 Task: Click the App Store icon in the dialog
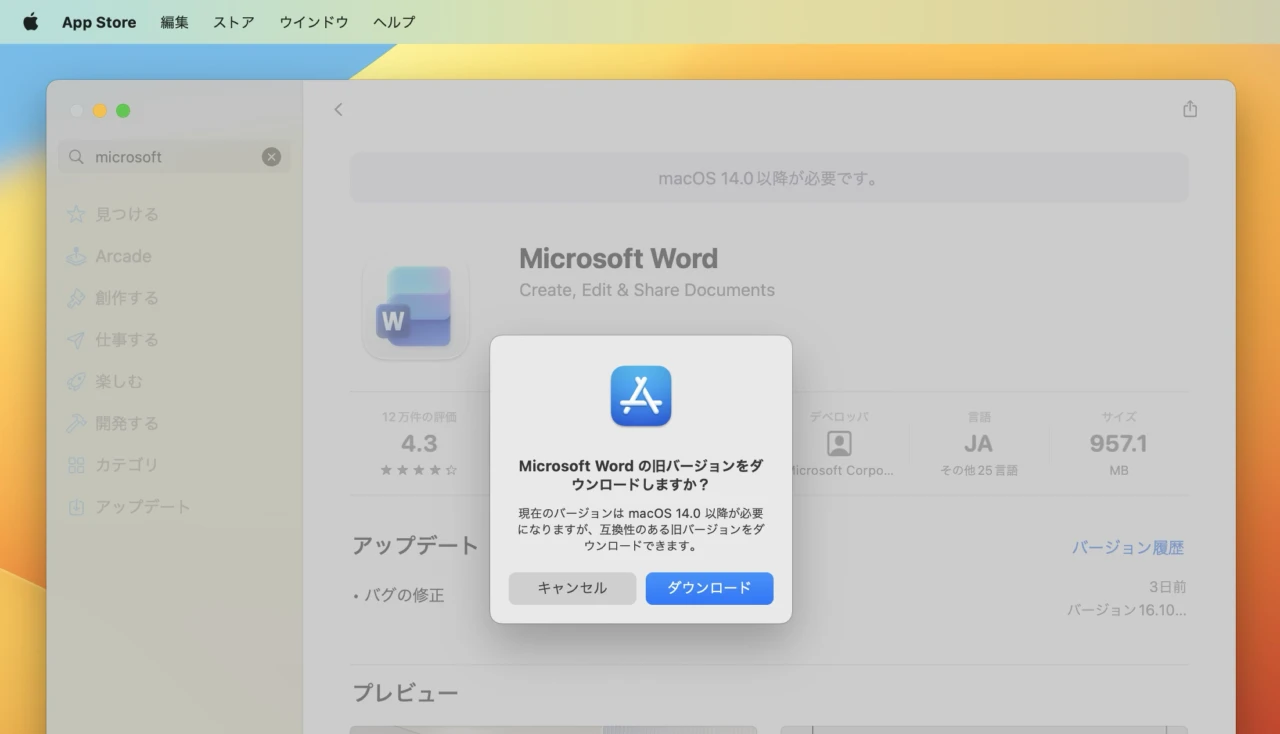click(x=640, y=396)
